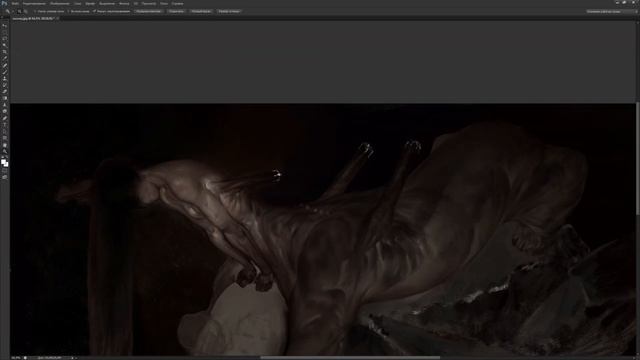Toggle Quick Mask mode
Image resolution: width=640 pixels, height=360 pixels.
[x=4, y=171]
